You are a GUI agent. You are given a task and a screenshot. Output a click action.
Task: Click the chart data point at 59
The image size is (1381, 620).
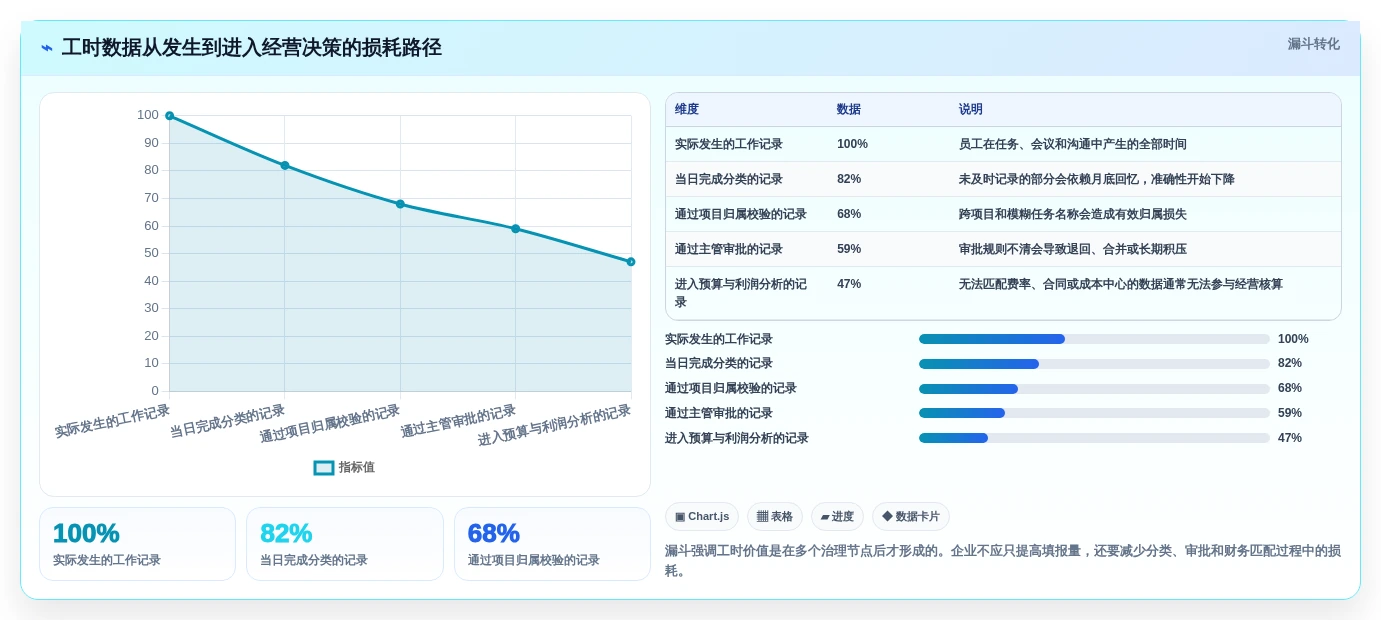(516, 229)
